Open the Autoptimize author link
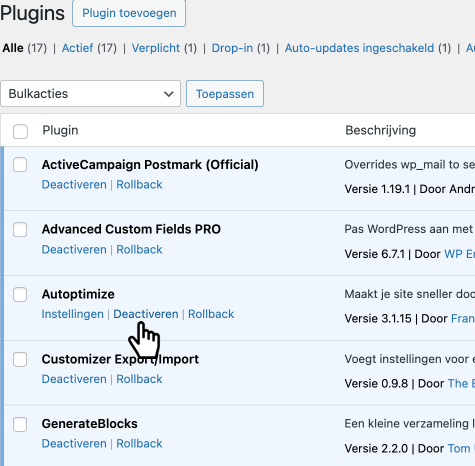This screenshot has width=475, height=466. [x=463, y=319]
